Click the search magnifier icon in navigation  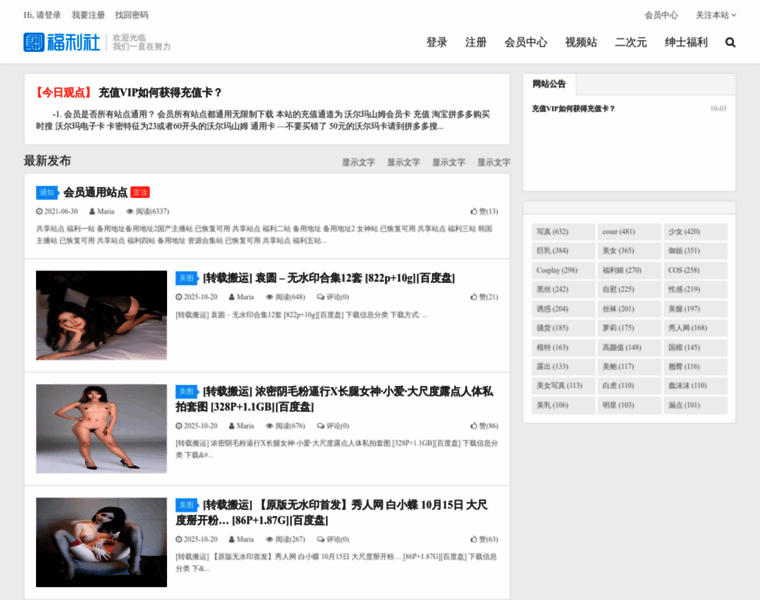[730, 43]
